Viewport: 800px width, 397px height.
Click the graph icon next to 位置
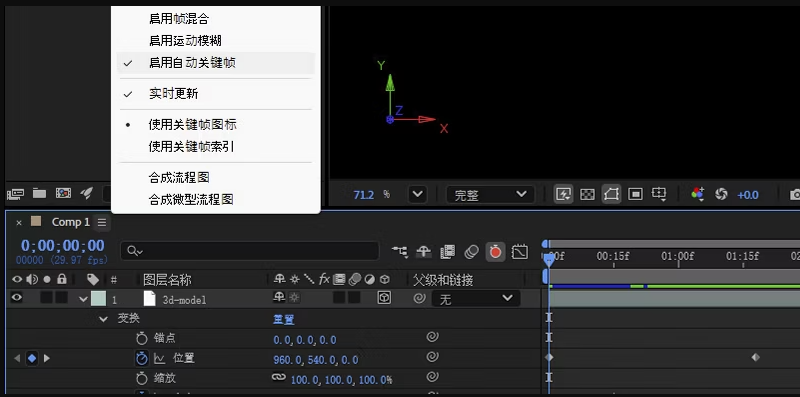pyautogui.click(x=160, y=359)
